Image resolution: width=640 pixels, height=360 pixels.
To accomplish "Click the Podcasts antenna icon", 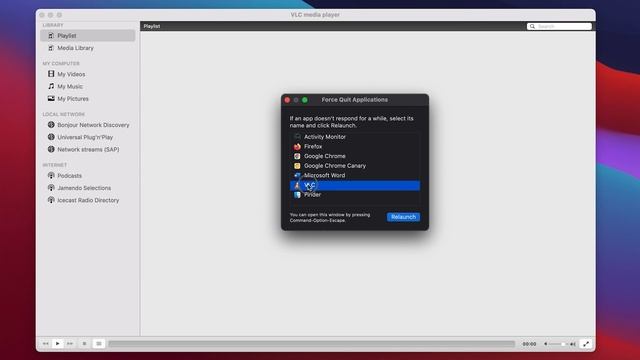I will coord(51,175).
